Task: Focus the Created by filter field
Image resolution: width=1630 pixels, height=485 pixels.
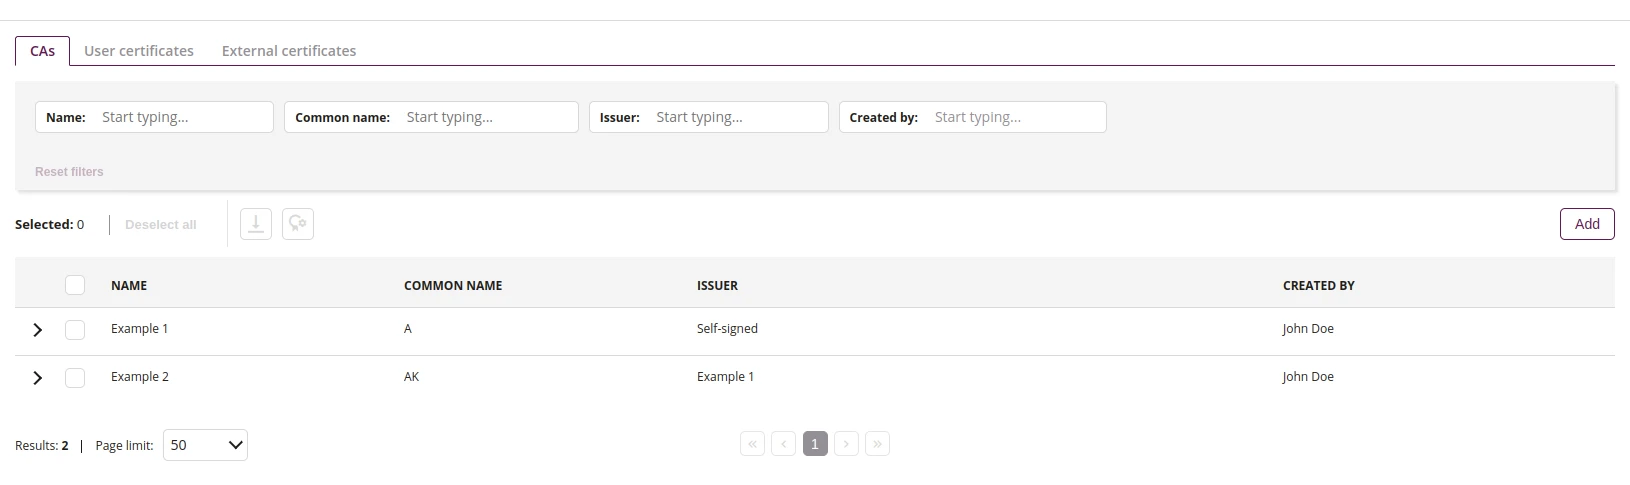Action: [x=973, y=117]
